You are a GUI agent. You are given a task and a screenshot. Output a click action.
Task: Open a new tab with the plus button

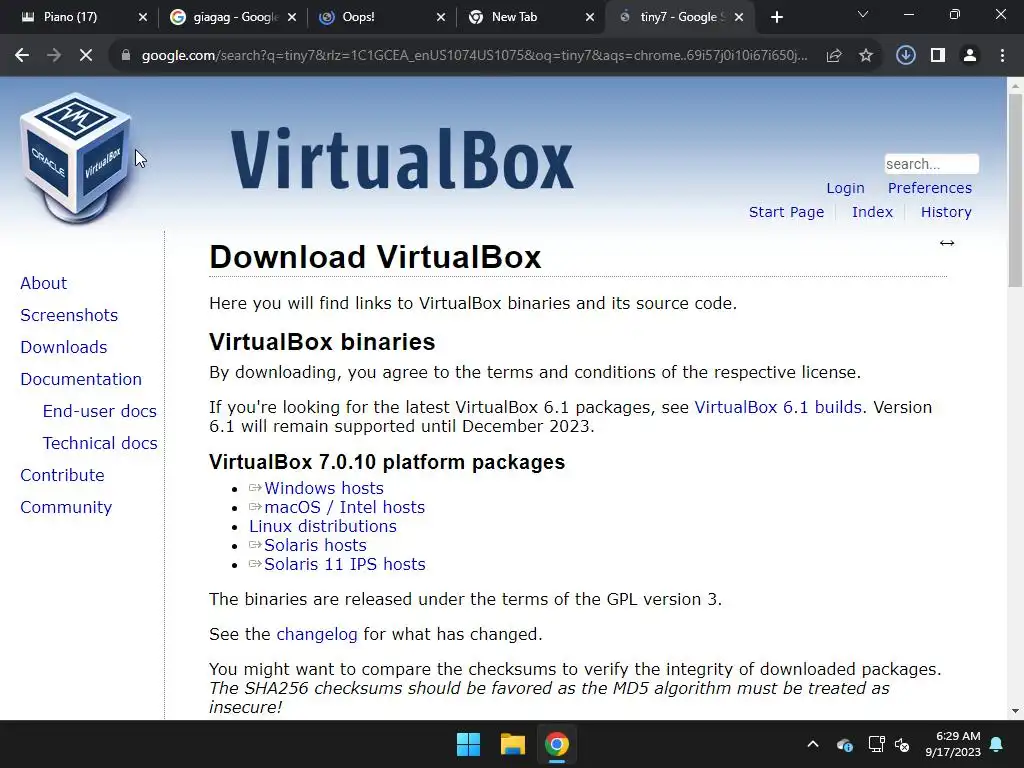pyautogui.click(x=776, y=18)
